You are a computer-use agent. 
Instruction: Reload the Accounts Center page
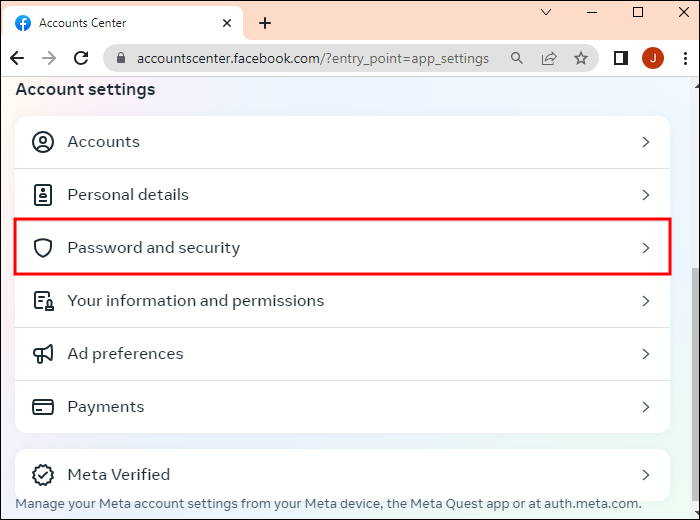[79, 58]
